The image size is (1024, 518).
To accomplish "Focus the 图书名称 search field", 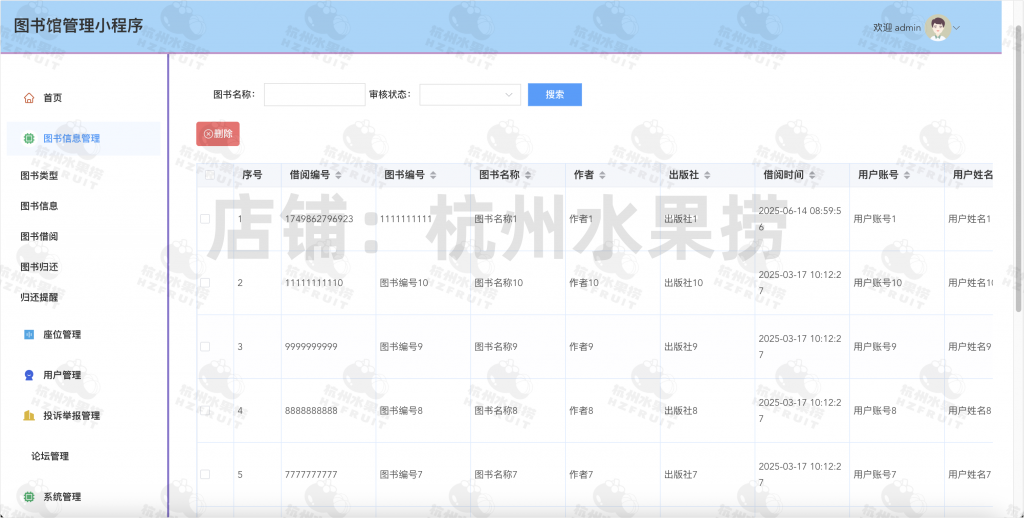I will [x=315, y=95].
